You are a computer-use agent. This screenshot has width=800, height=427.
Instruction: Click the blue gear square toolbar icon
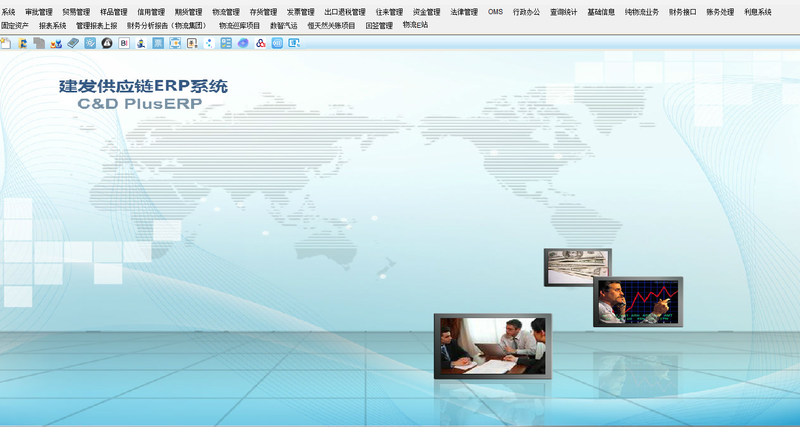[x=90, y=43]
